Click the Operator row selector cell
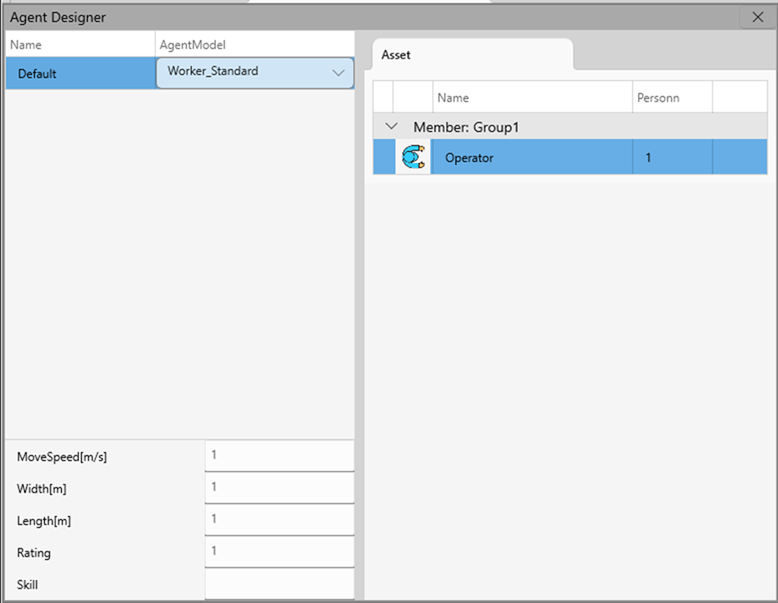 point(383,158)
